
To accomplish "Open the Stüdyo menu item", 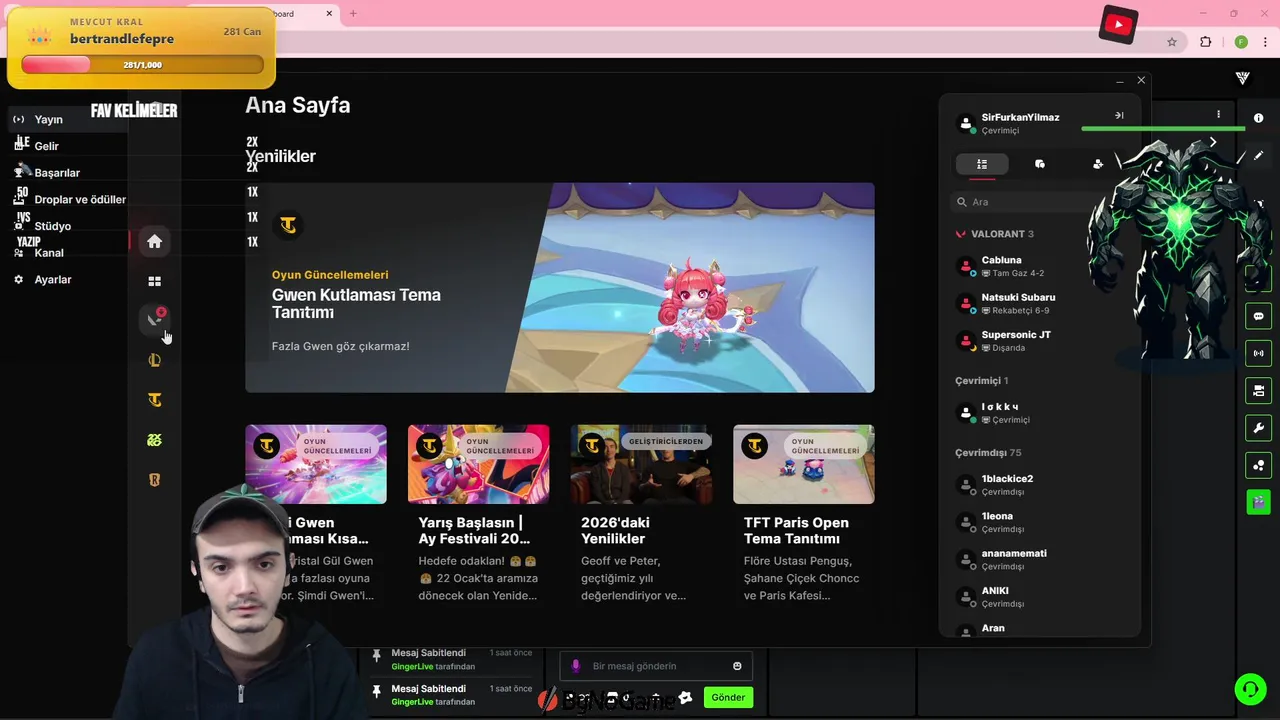I will (52, 226).
